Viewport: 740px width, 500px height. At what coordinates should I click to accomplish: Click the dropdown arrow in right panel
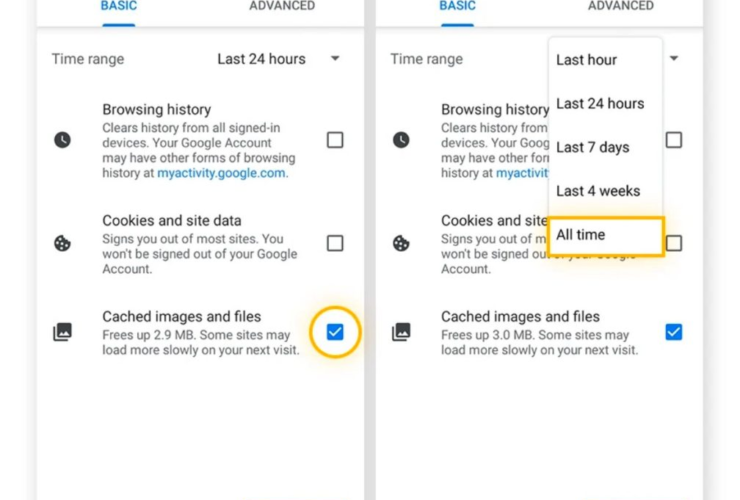[x=674, y=59]
